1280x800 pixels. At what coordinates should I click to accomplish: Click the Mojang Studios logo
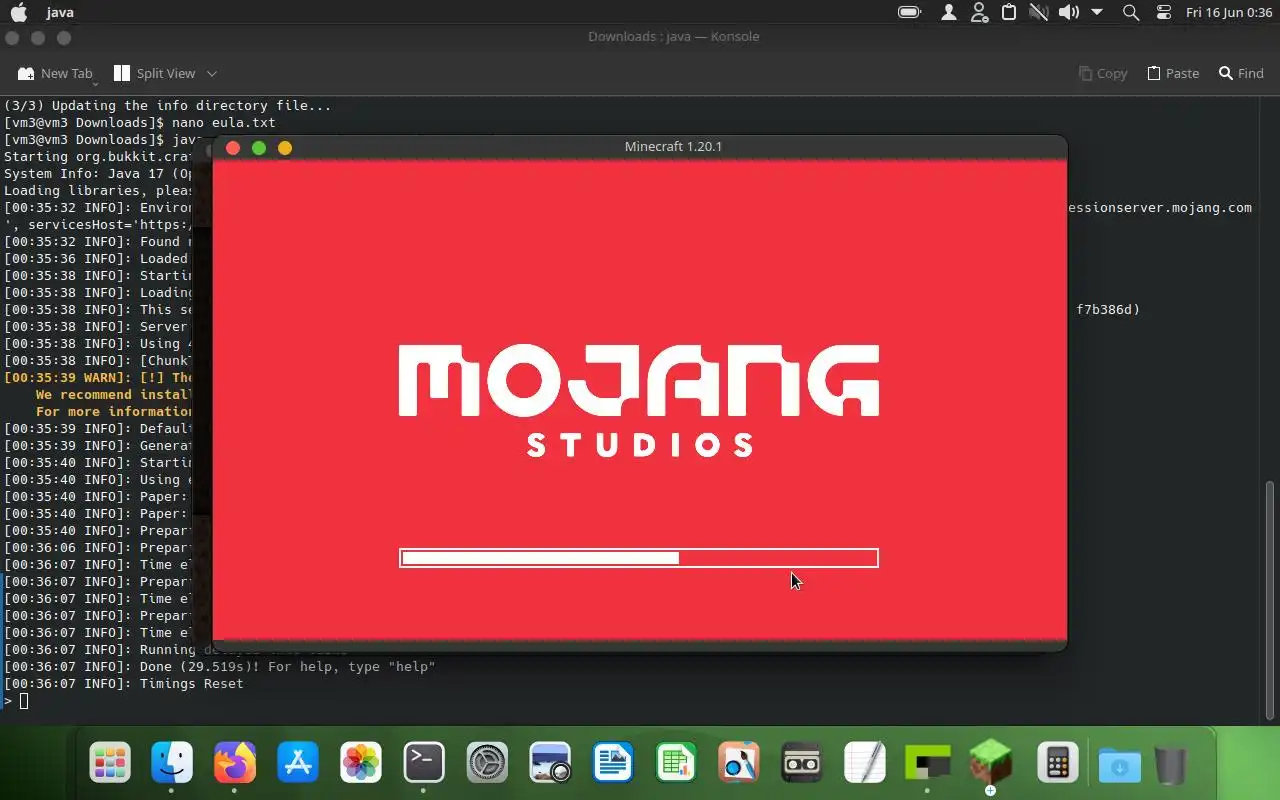point(639,400)
